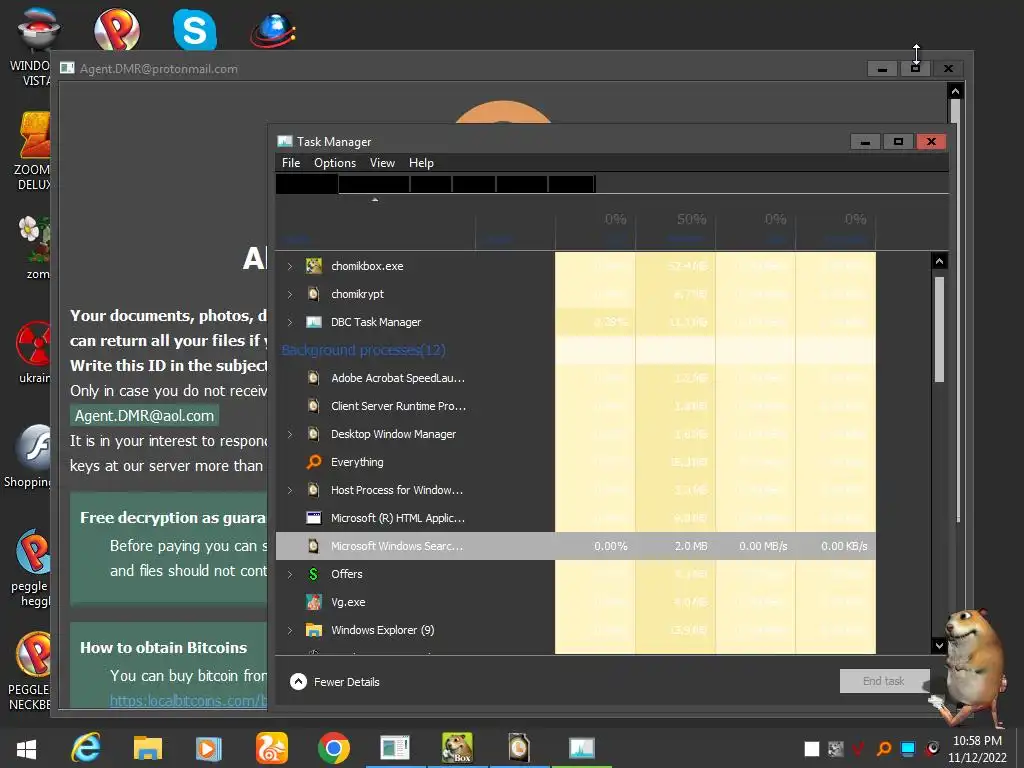Screen dimensions: 1024x768
Task: Click the green dollar Offers process icon
Action: 313,574
